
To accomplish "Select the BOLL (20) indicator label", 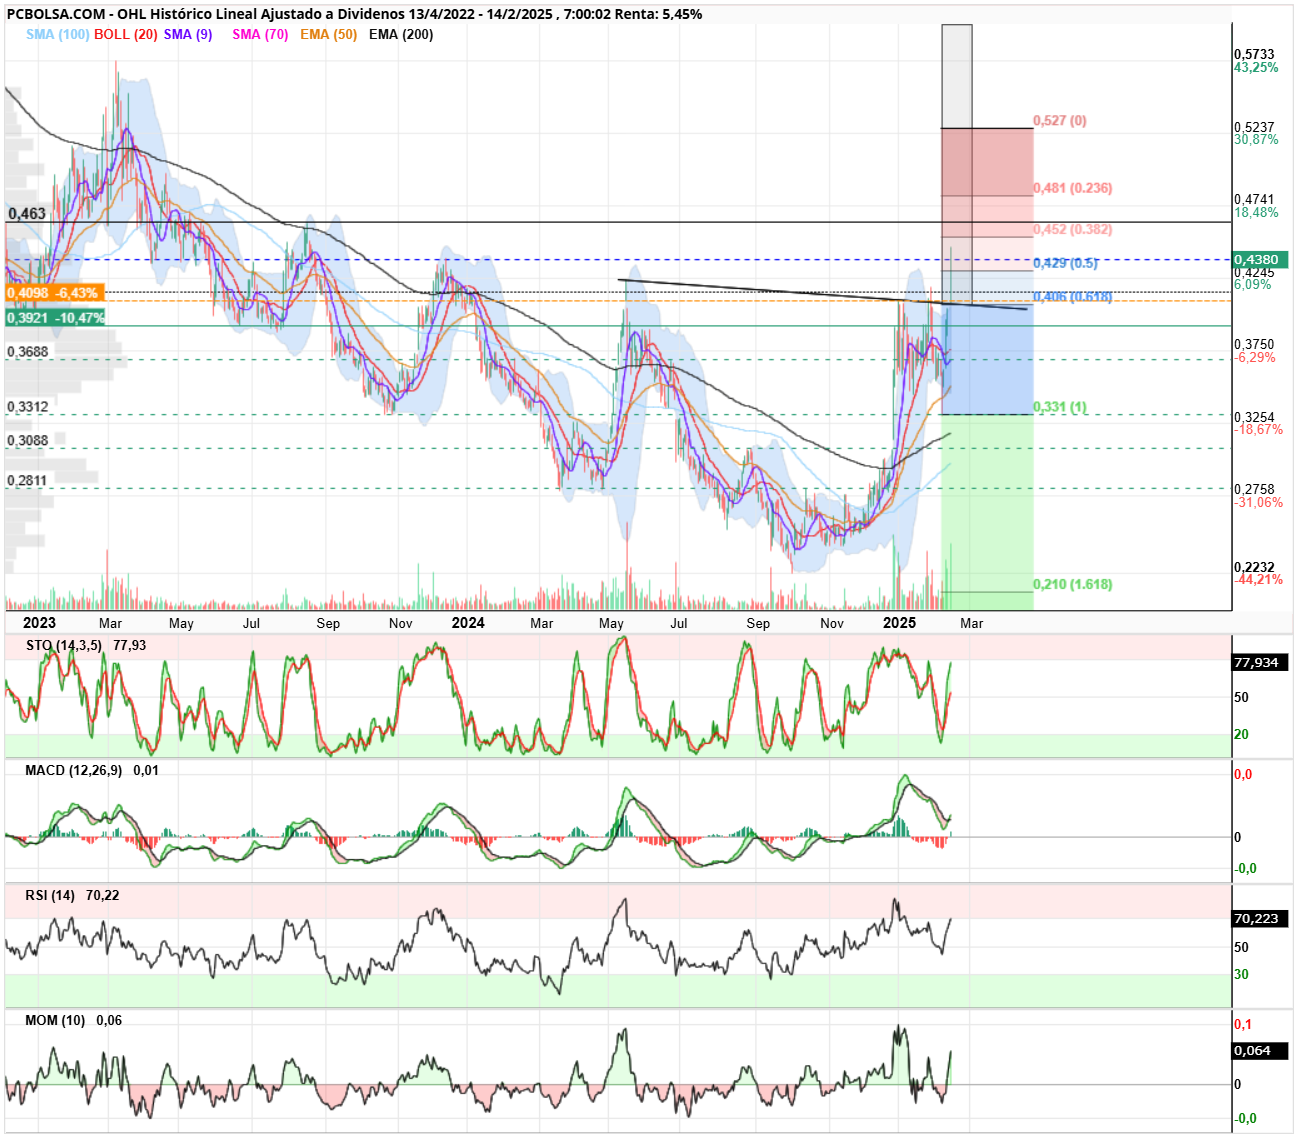I will click(x=126, y=34).
